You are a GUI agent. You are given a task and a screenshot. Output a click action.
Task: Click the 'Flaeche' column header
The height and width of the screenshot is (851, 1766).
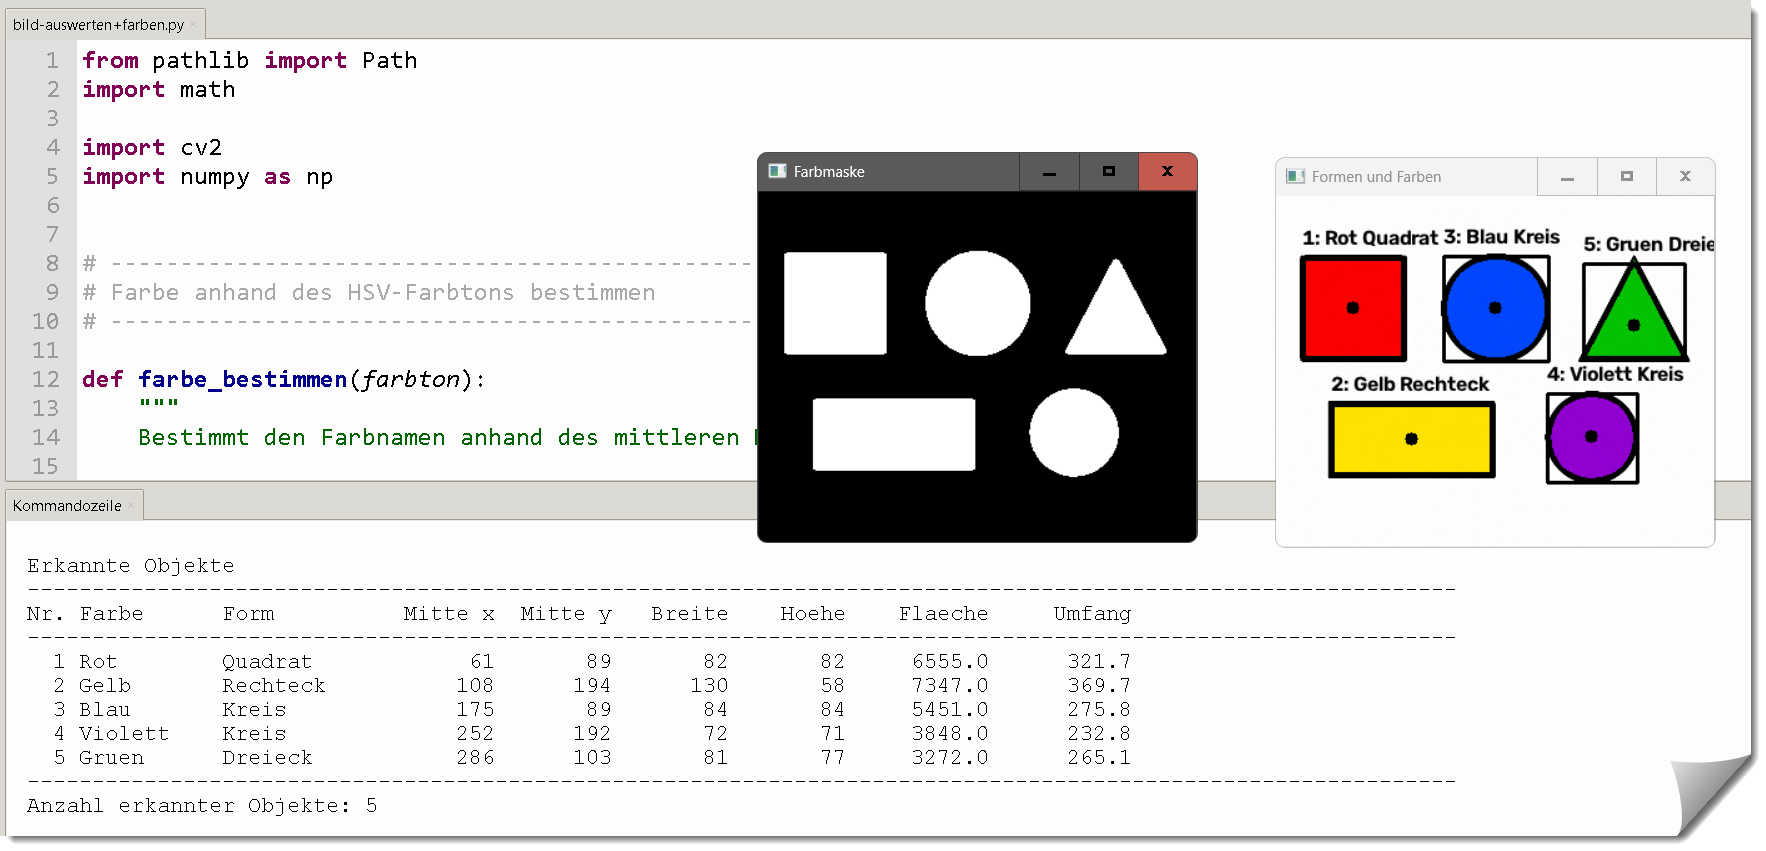pyautogui.click(x=943, y=614)
